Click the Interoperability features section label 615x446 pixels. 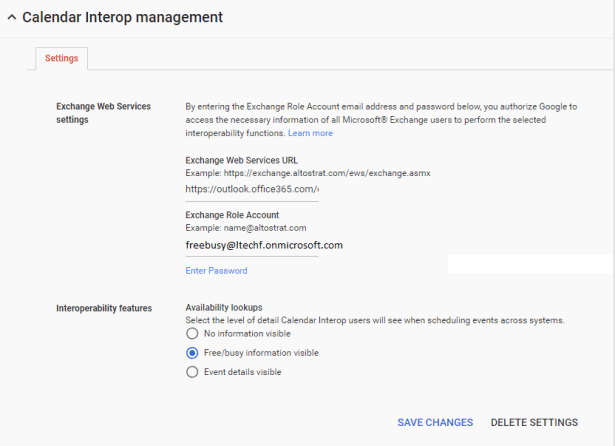(104, 307)
